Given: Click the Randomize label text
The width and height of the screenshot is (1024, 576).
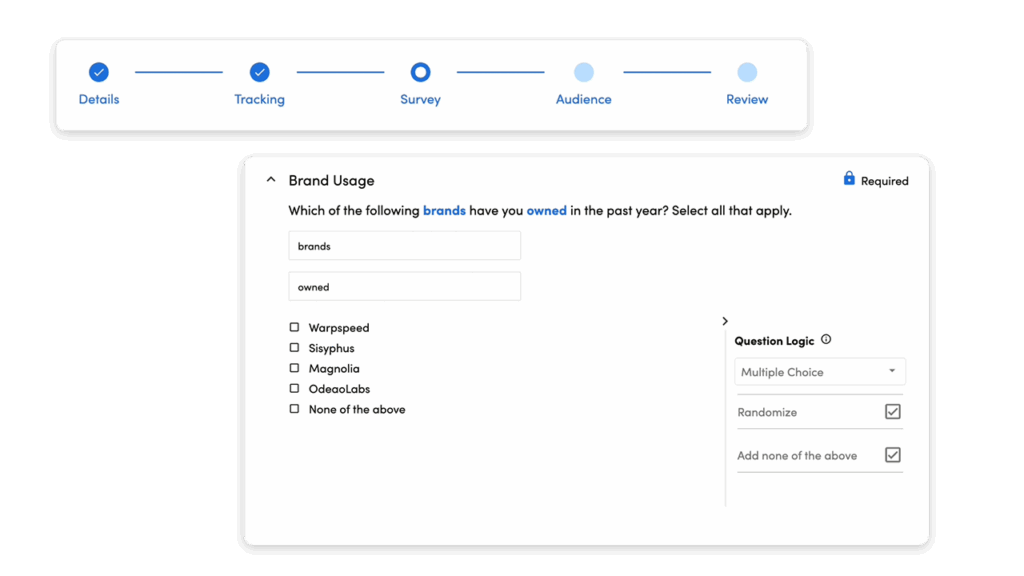Looking at the screenshot, I should pos(767,412).
